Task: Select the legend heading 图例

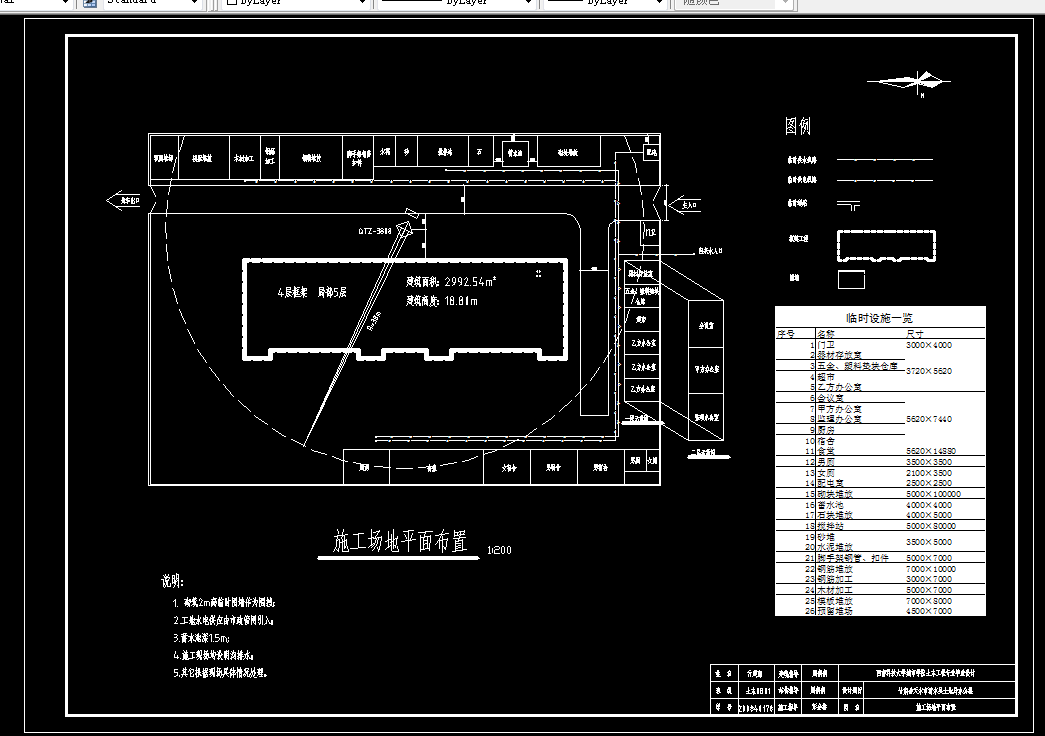Action: pos(798,125)
